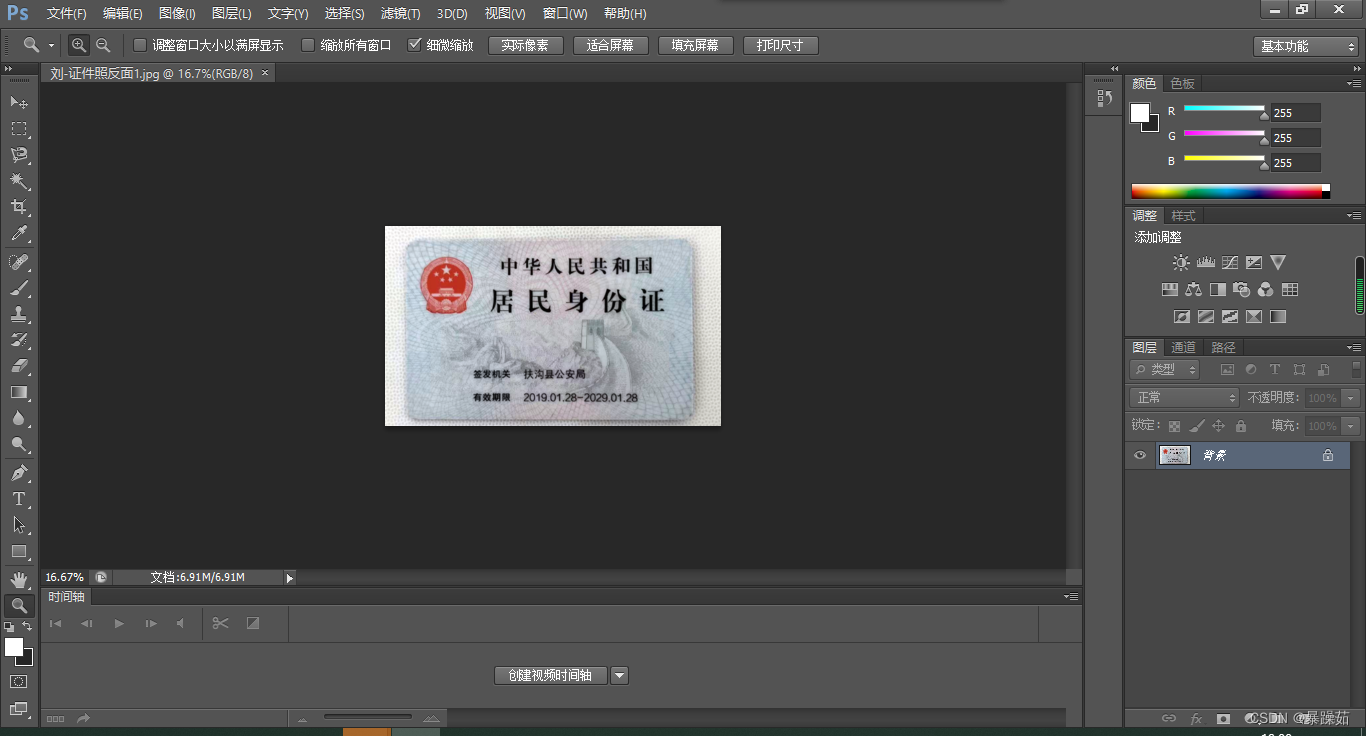
Task: Select the History Brush tool
Action: pos(19,340)
